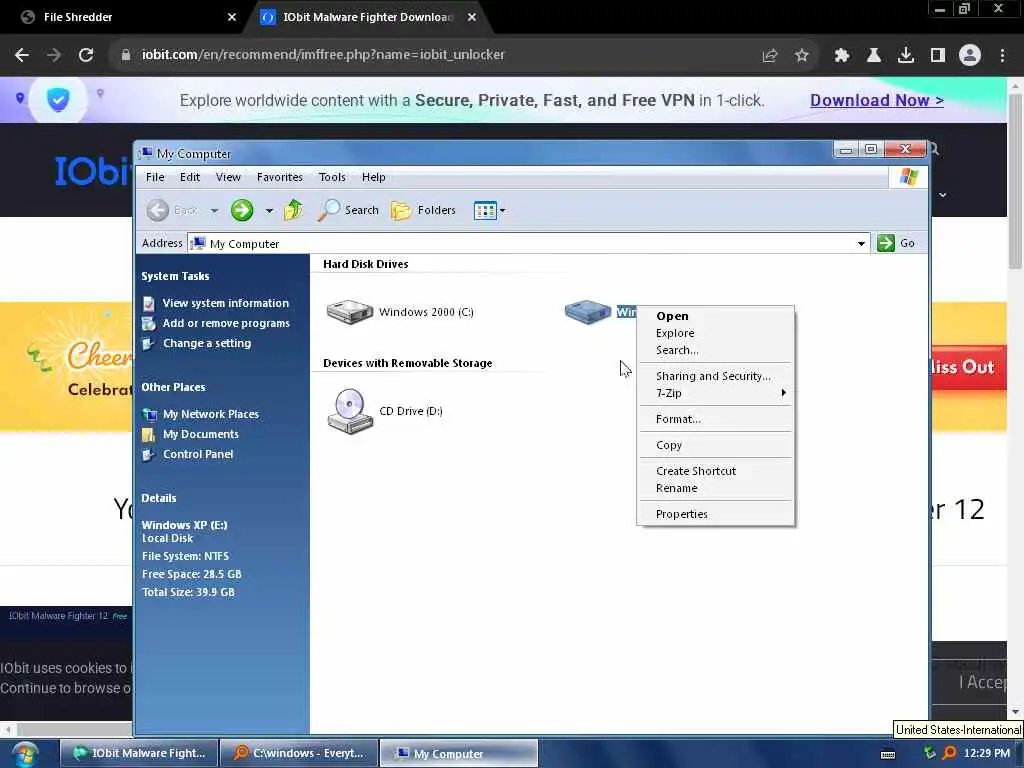Click the Up folder icon in toolbar

[294, 210]
